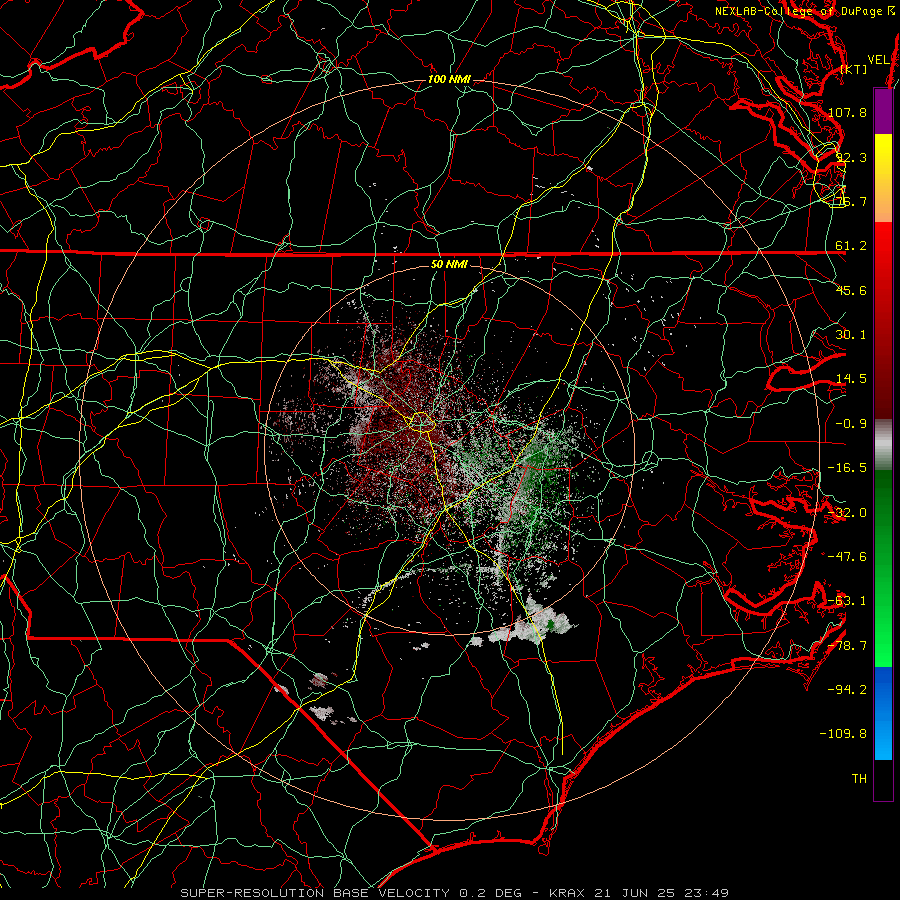Click the 100 NMI range ring label
The image size is (900, 900).
[x=449, y=79]
